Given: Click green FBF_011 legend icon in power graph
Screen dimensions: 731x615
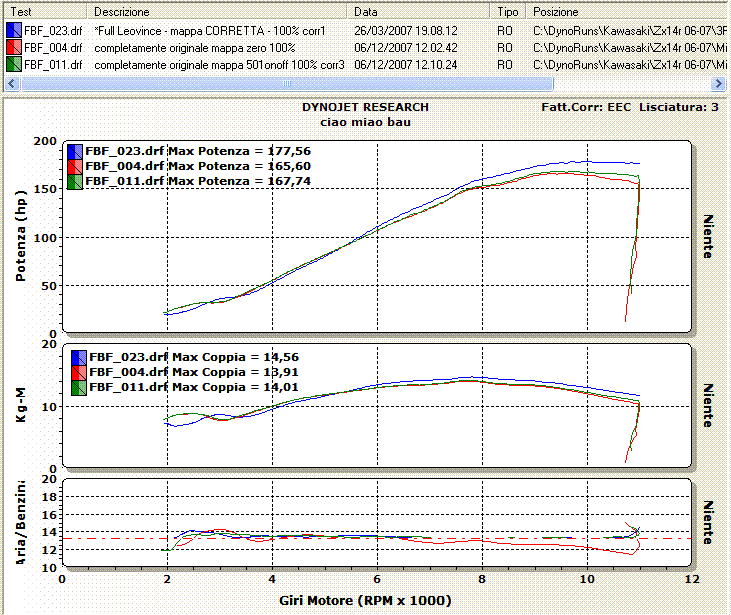Looking at the screenshot, I should tap(74, 182).
